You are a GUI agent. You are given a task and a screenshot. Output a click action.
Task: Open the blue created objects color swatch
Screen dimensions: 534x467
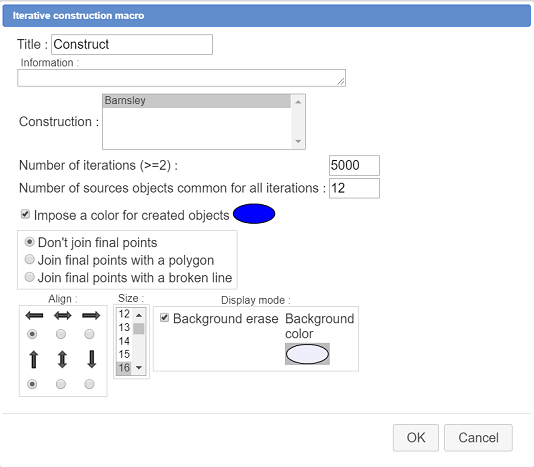(254, 214)
